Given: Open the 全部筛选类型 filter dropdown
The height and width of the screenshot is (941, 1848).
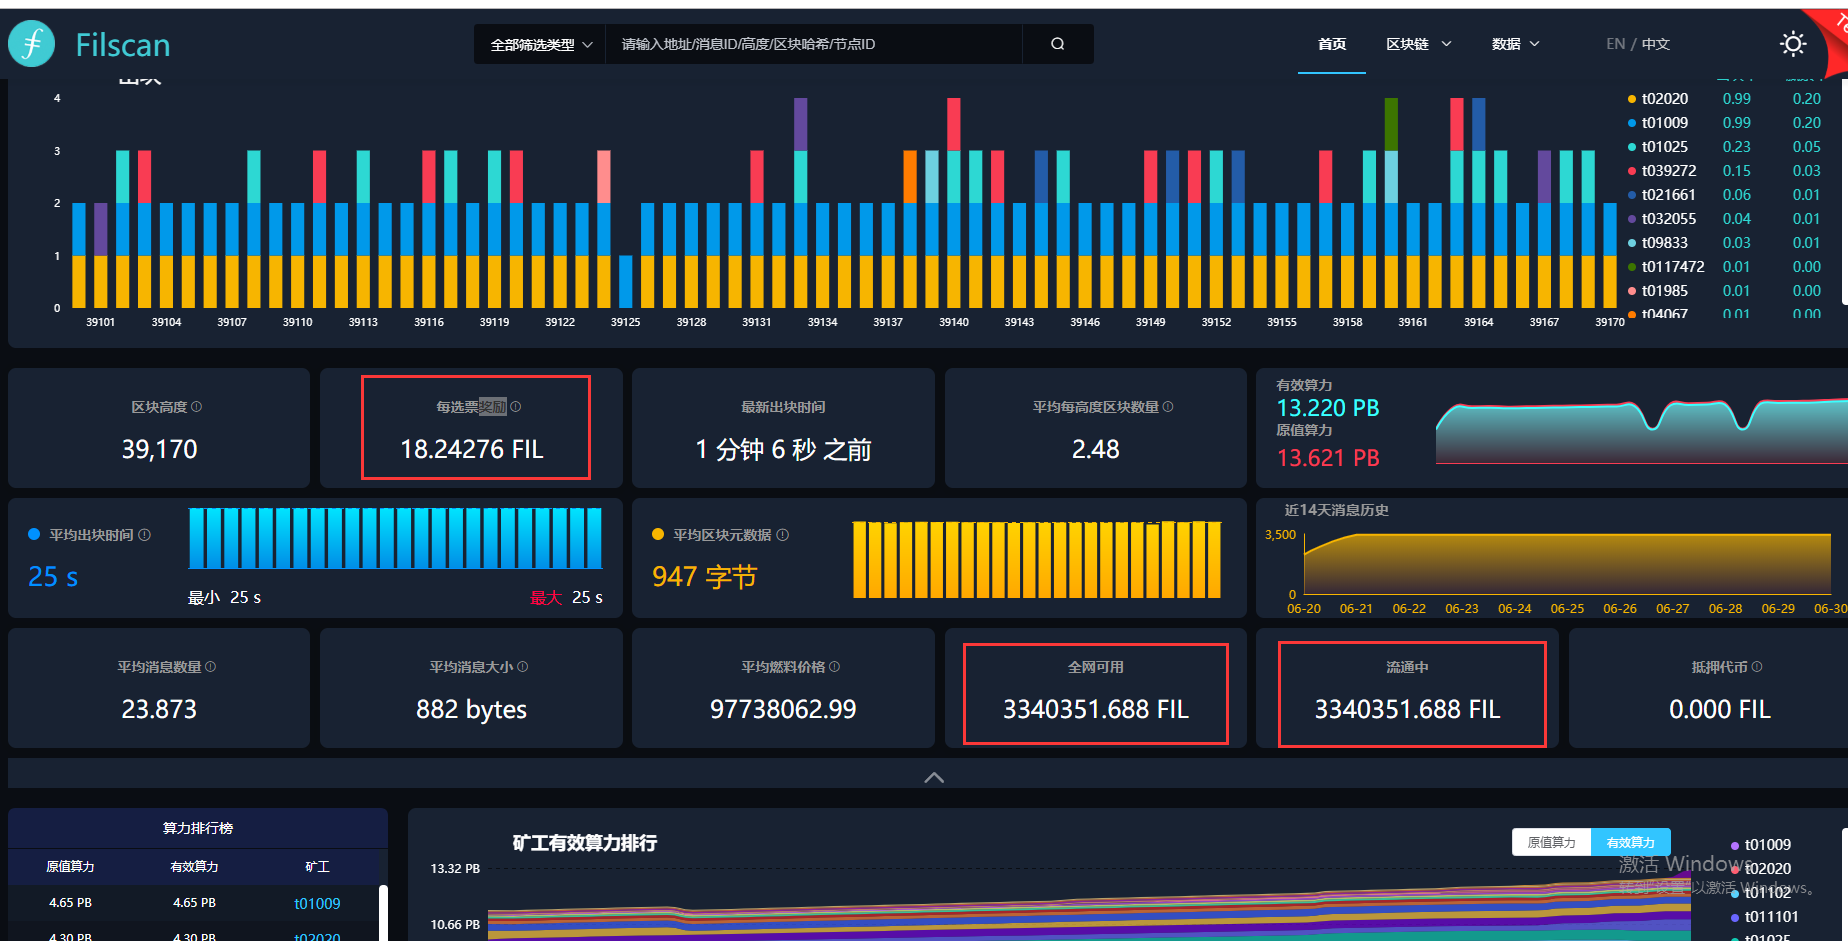Looking at the screenshot, I should (x=541, y=44).
